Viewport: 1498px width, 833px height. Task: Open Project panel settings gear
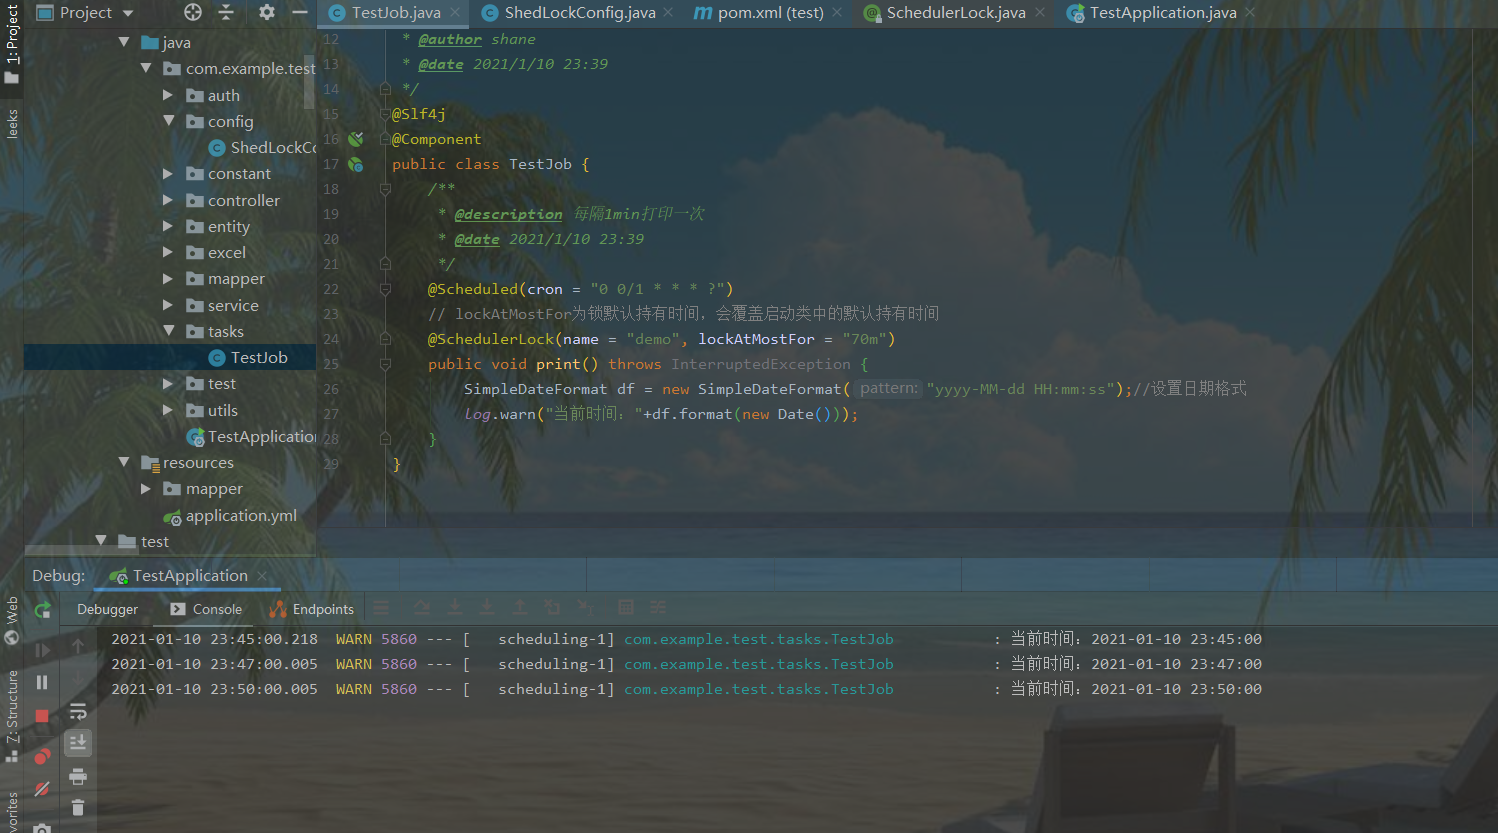click(266, 12)
